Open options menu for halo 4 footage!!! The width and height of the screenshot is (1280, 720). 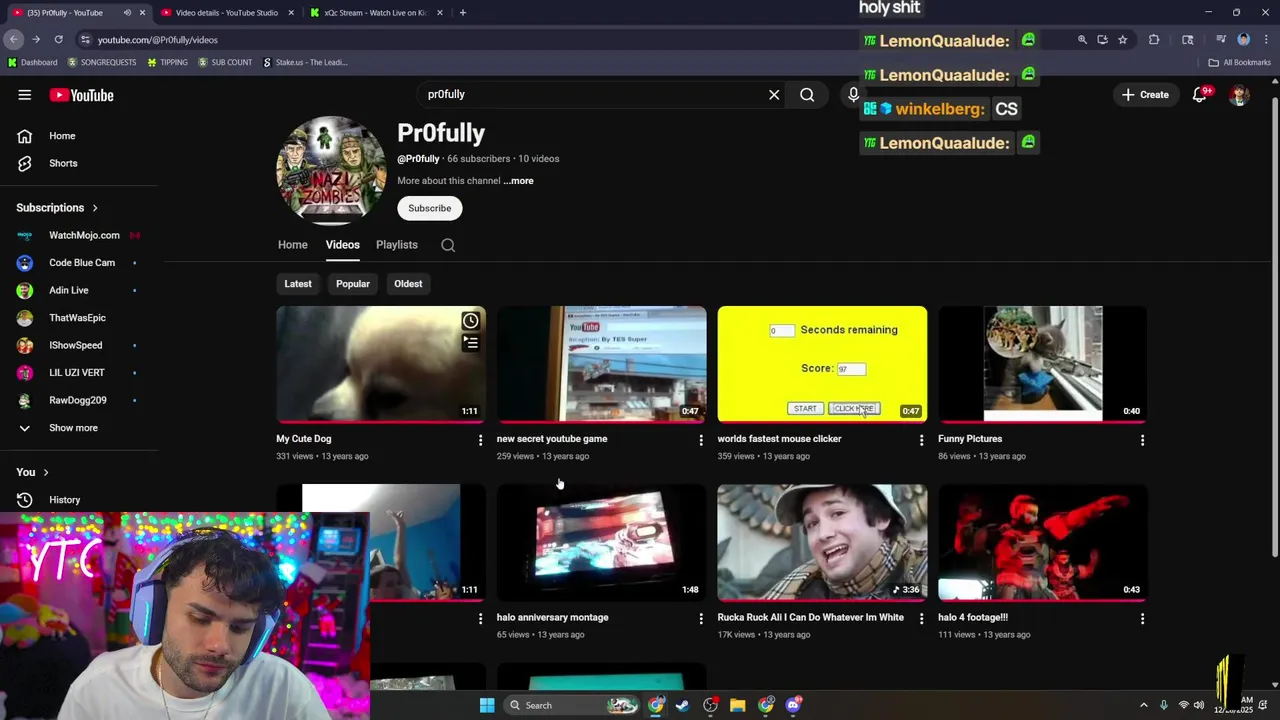click(x=1142, y=619)
